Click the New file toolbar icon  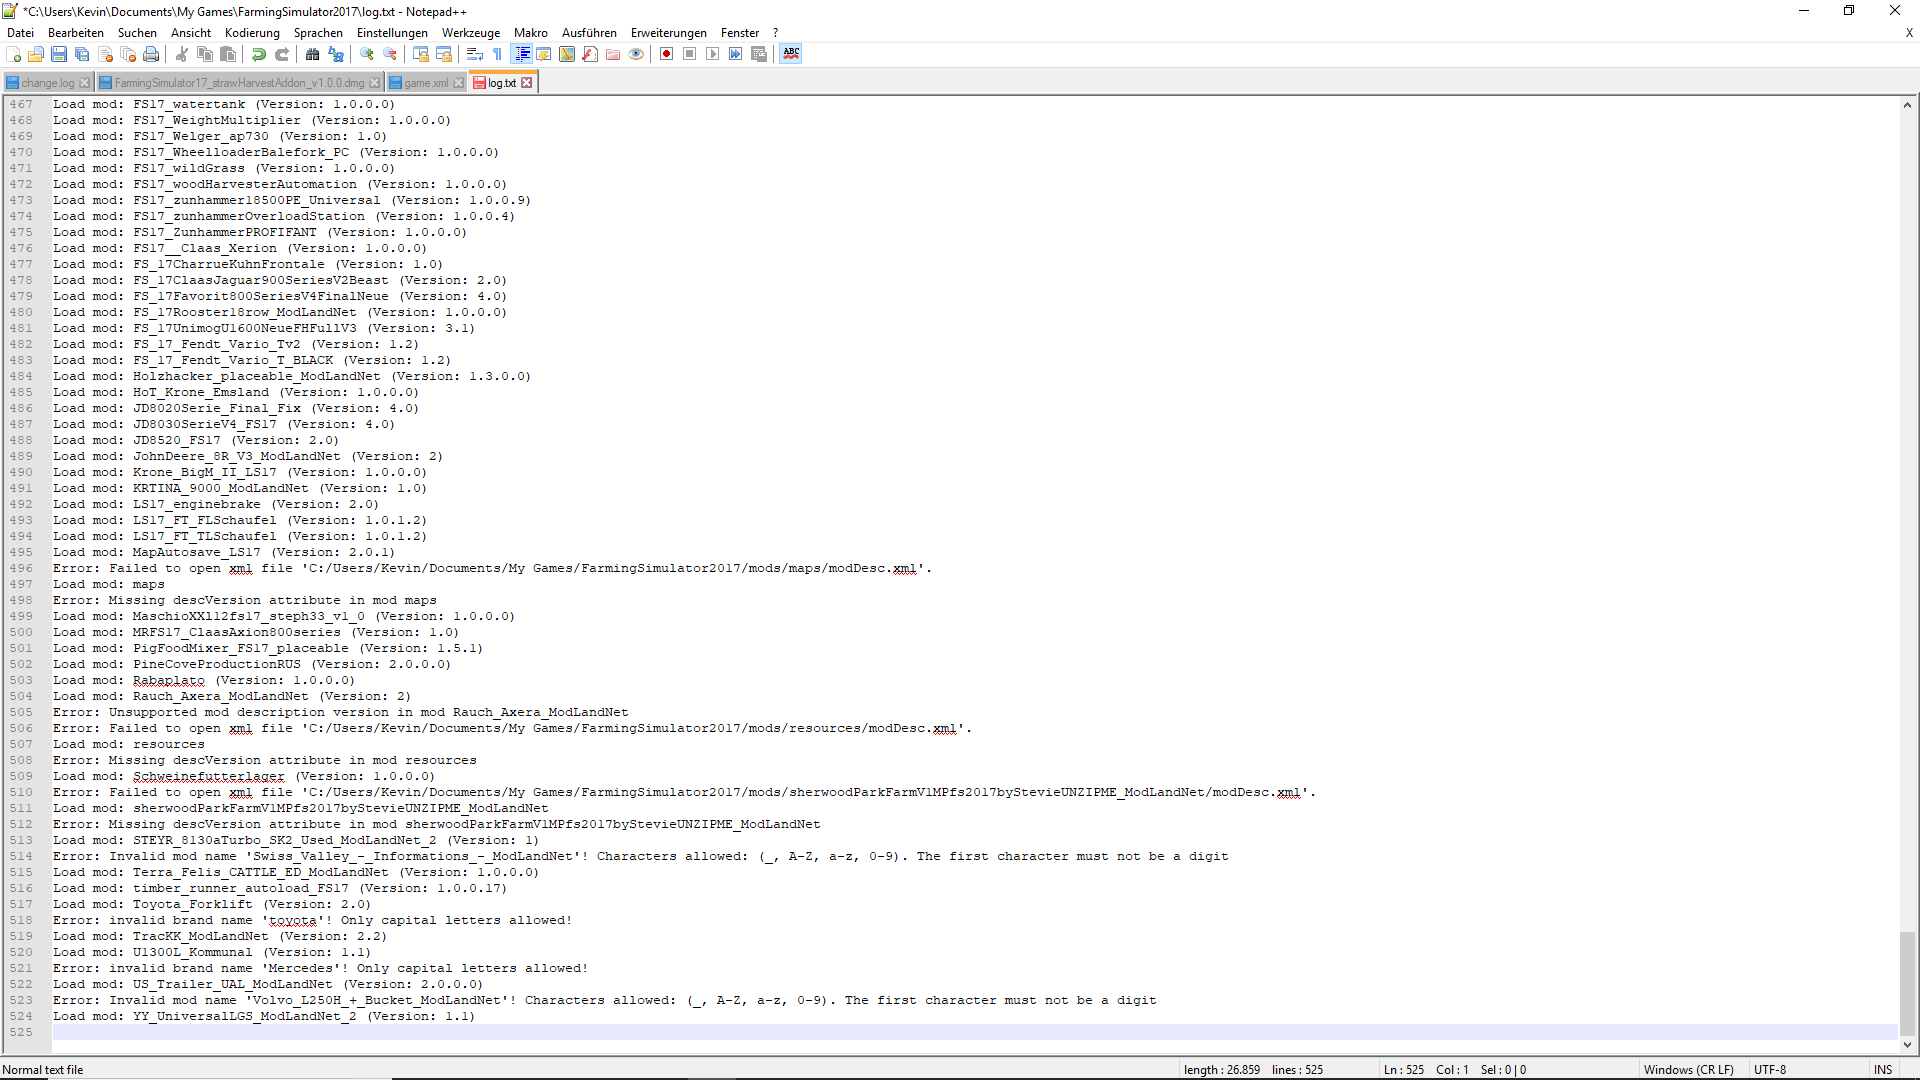[x=14, y=54]
